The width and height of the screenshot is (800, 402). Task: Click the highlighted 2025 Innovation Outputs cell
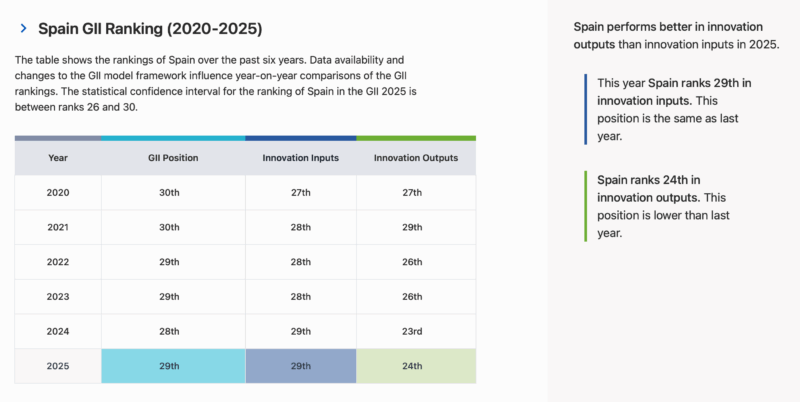click(x=415, y=366)
